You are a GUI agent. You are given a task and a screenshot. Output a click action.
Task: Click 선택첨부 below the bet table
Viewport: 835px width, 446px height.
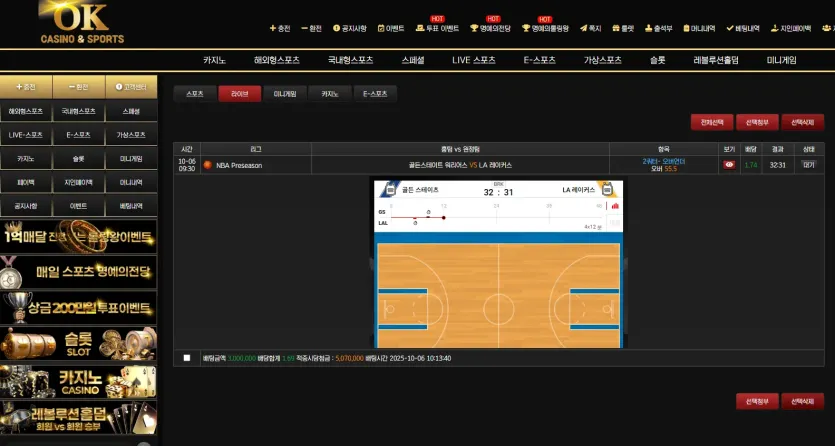757,401
